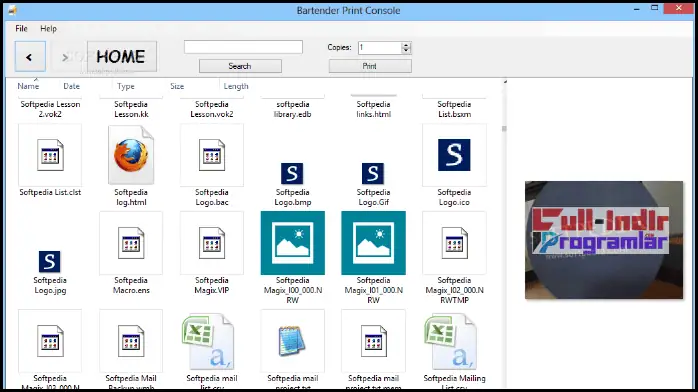Screen dimensions: 698x392
Task: Click the preview image in right panel
Action: click(604, 240)
